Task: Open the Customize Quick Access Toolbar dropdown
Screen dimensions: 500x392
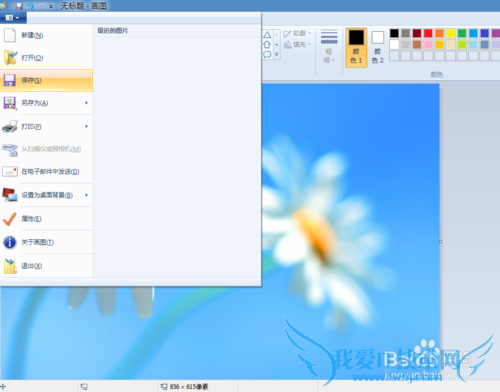Action: click(x=51, y=6)
